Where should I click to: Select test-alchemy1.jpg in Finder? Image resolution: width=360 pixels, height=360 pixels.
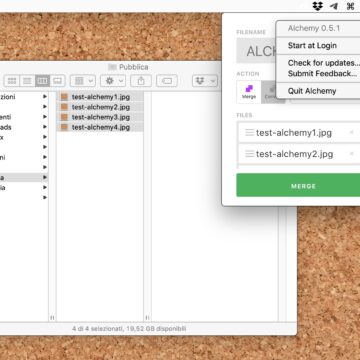point(100,97)
